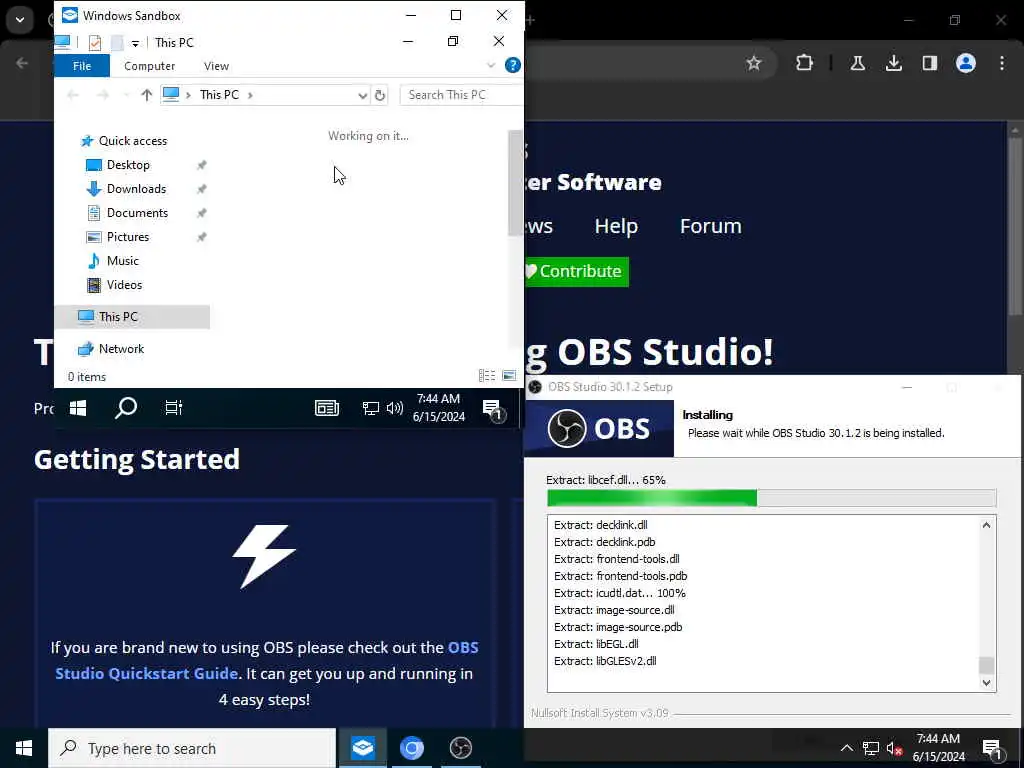Click the Search This PC field
The height and width of the screenshot is (768, 1024).
coord(461,95)
